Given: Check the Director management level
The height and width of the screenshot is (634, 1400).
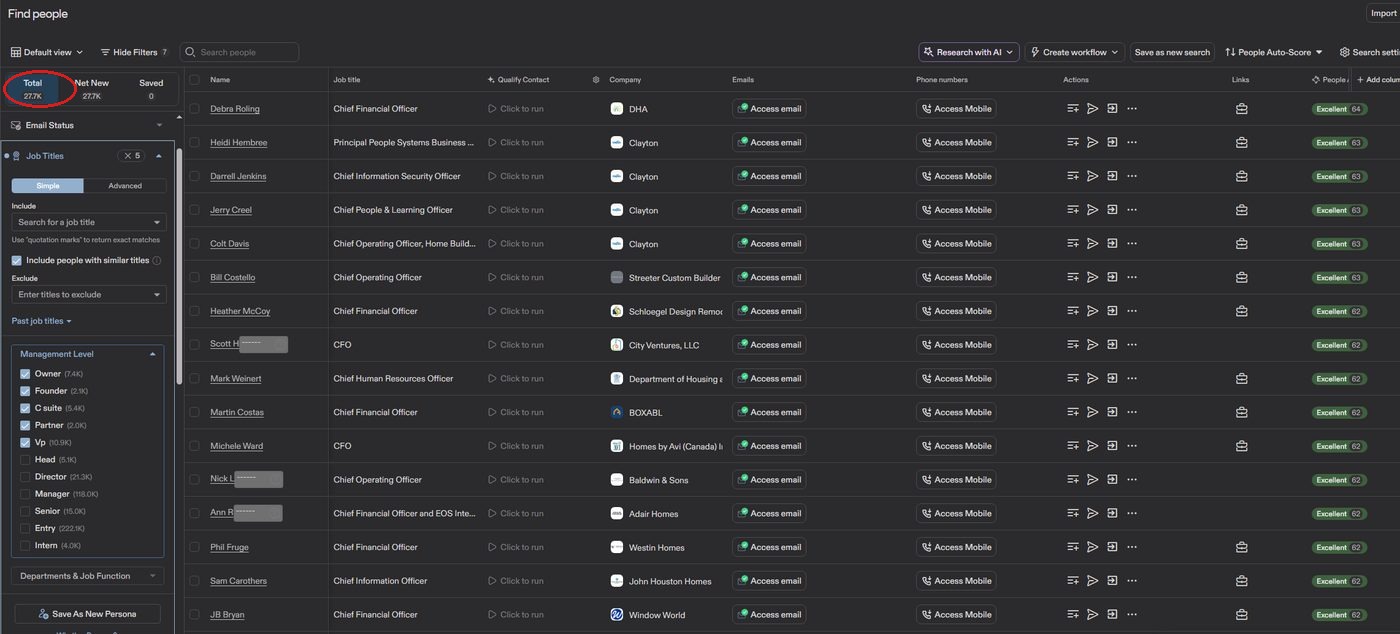Looking at the screenshot, I should tap(25, 477).
